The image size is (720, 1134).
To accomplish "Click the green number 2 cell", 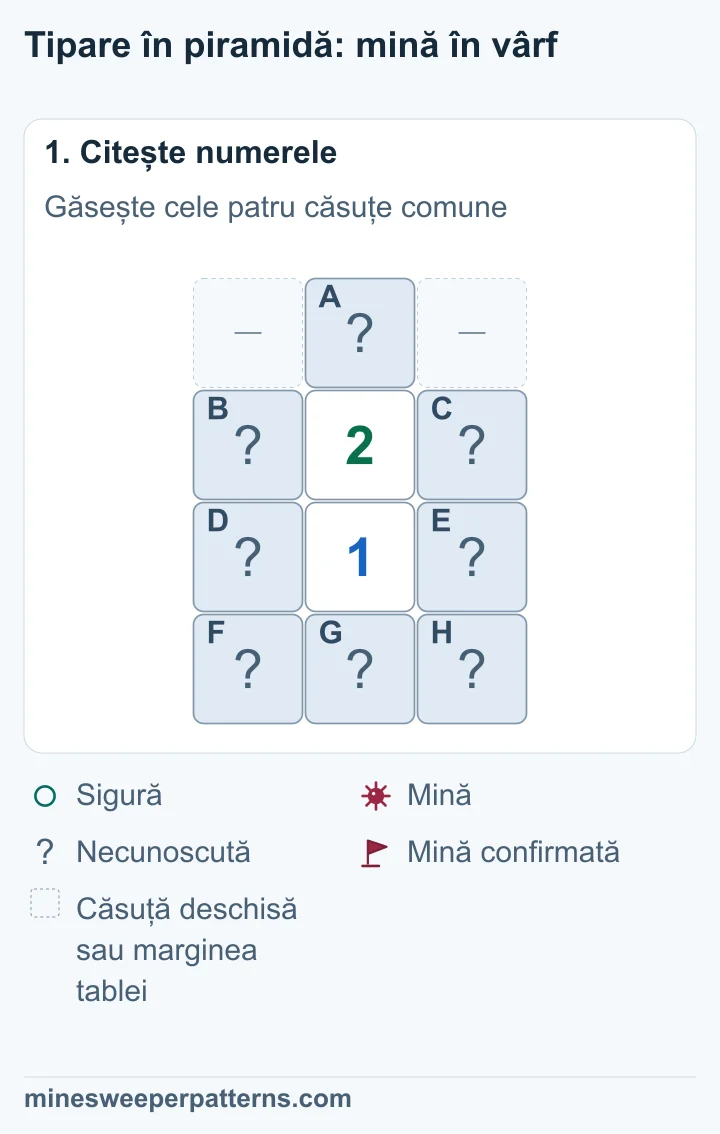I will 360,445.
